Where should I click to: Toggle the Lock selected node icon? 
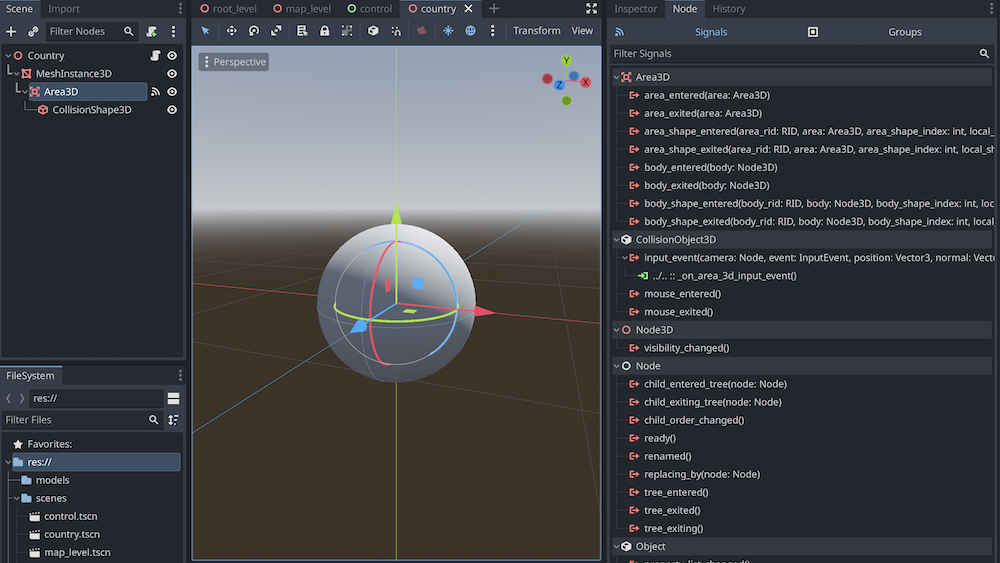coord(325,31)
